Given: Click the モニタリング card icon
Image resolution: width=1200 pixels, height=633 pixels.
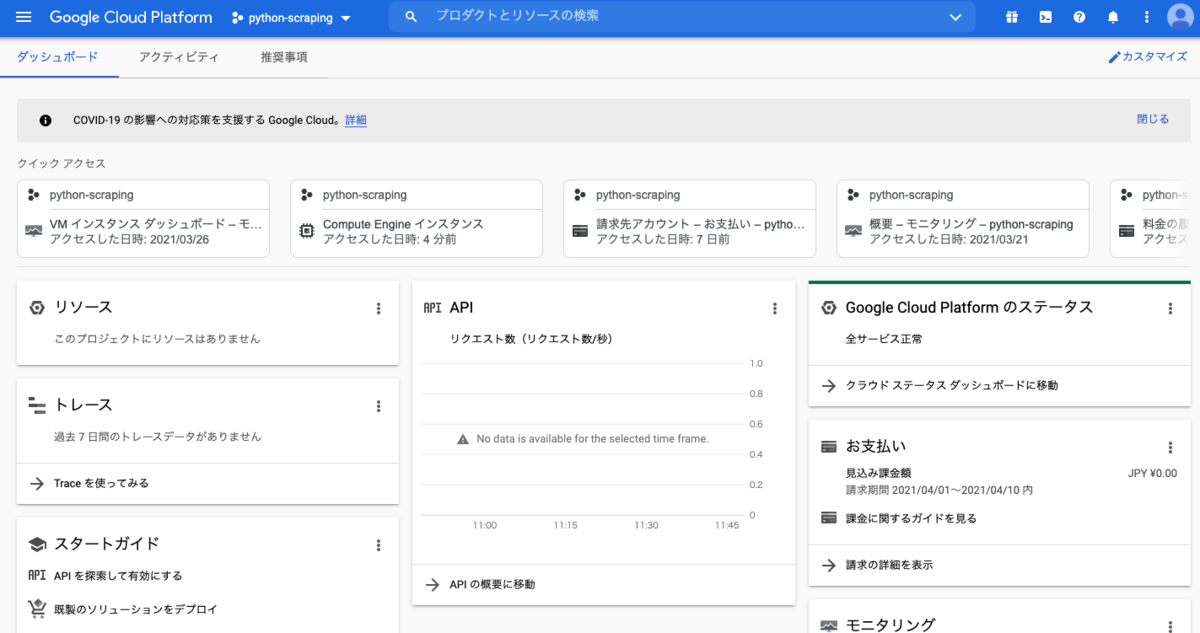Looking at the screenshot, I should pos(828,626).
